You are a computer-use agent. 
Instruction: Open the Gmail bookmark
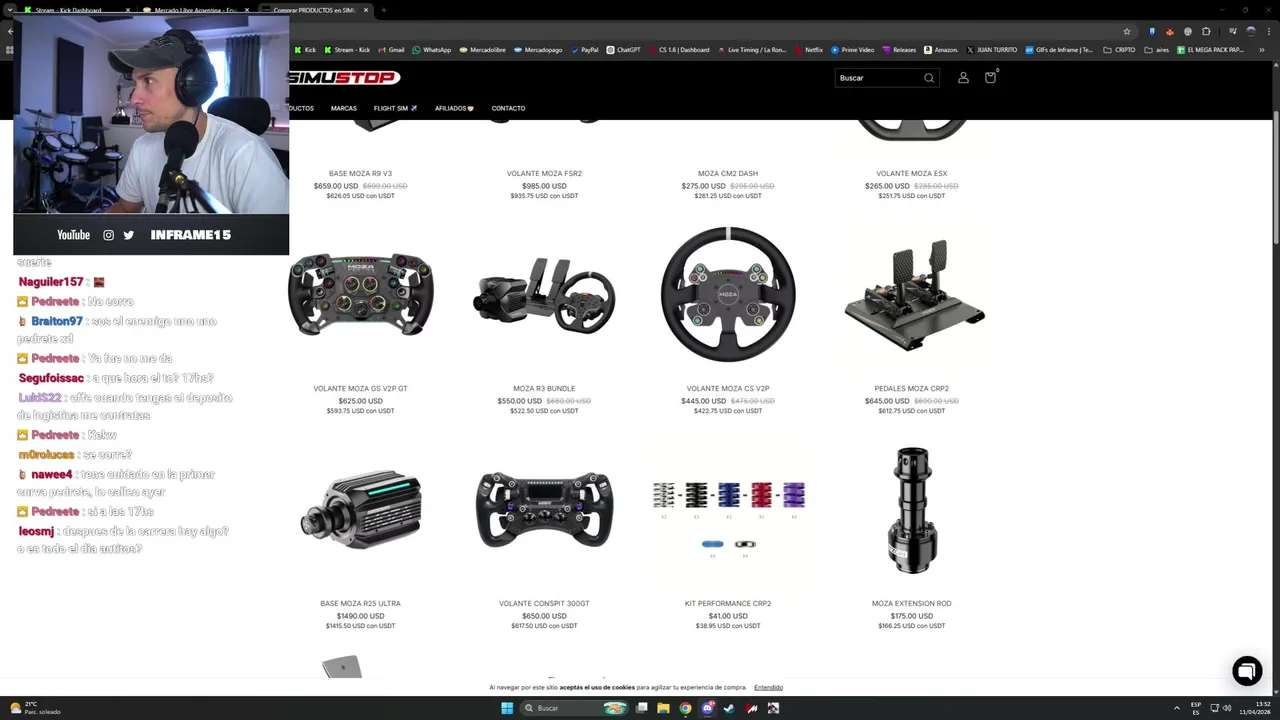coord(391,49)
